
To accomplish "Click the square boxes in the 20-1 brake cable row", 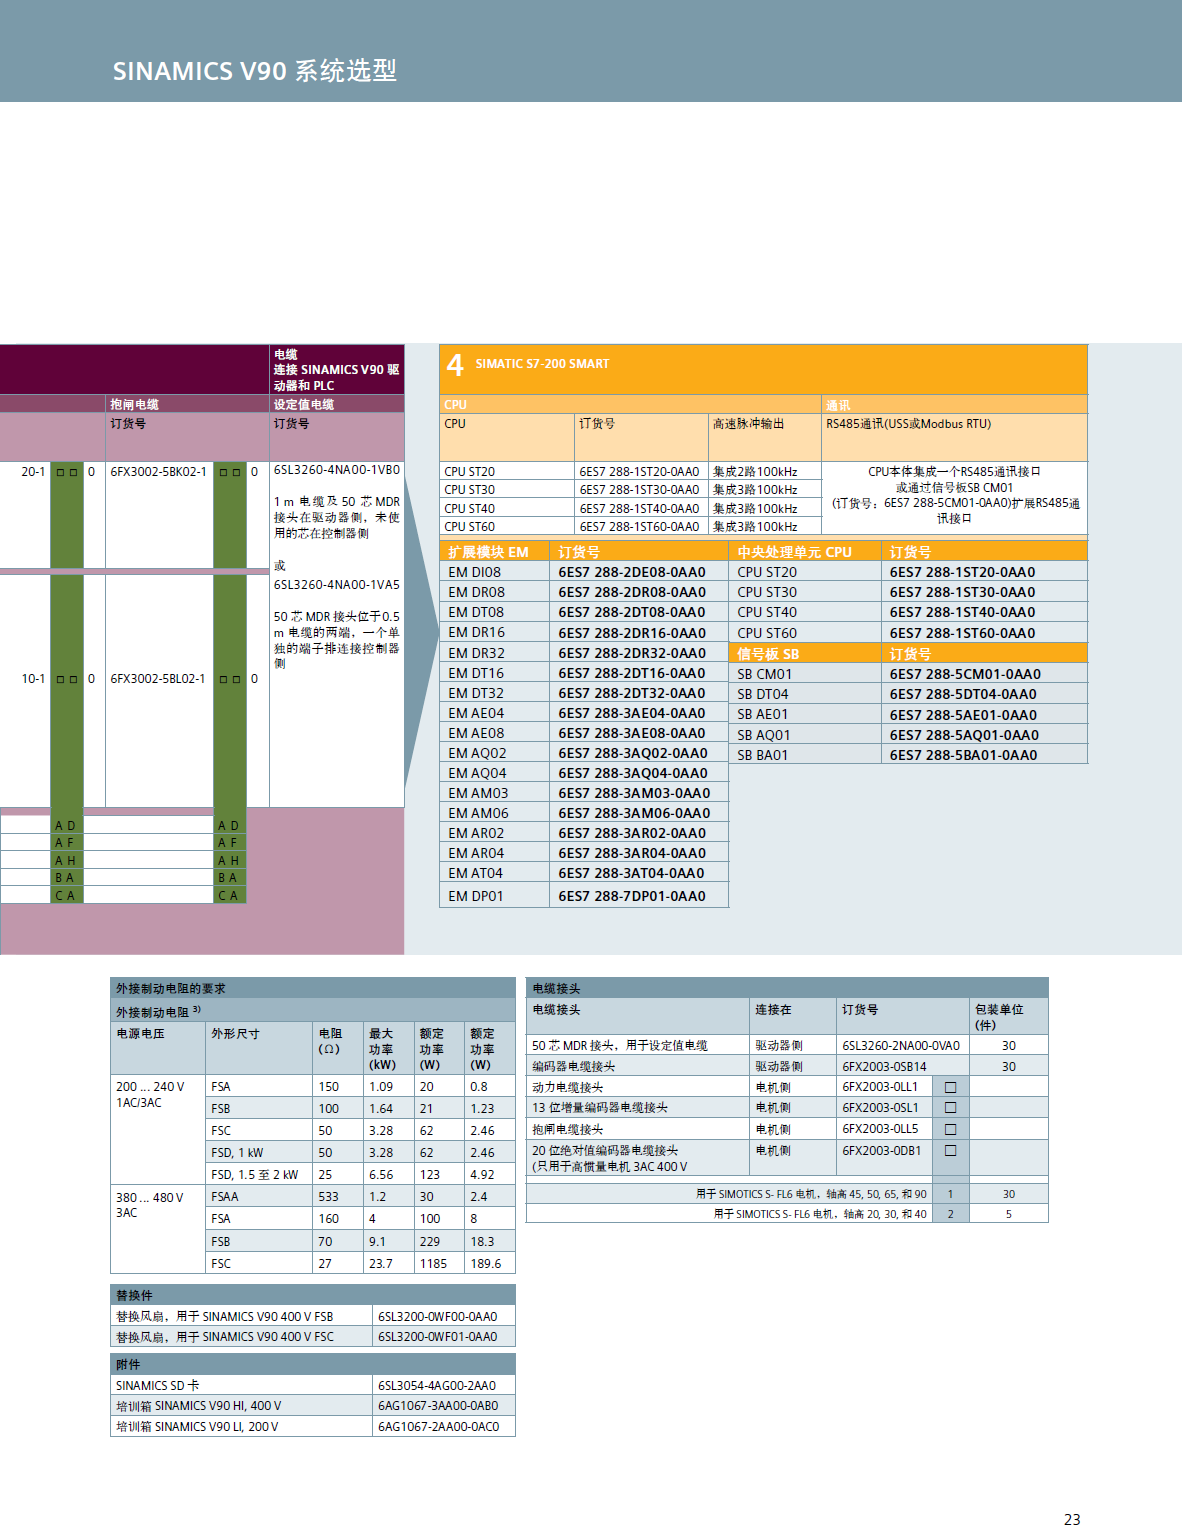I will pyautogui.click(x=67, y=472).
